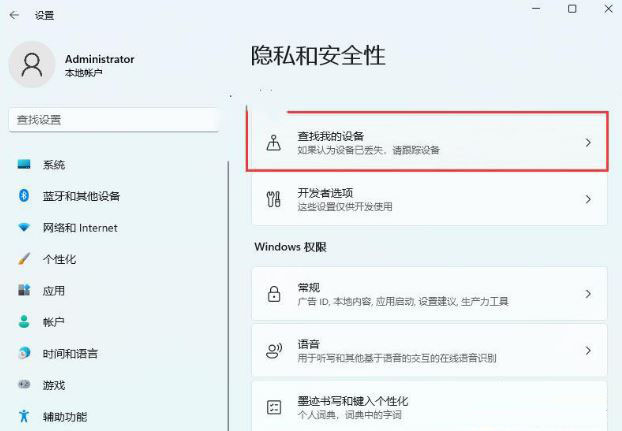Click the description 个人词典，词典中的字词

tap(349, 415)
